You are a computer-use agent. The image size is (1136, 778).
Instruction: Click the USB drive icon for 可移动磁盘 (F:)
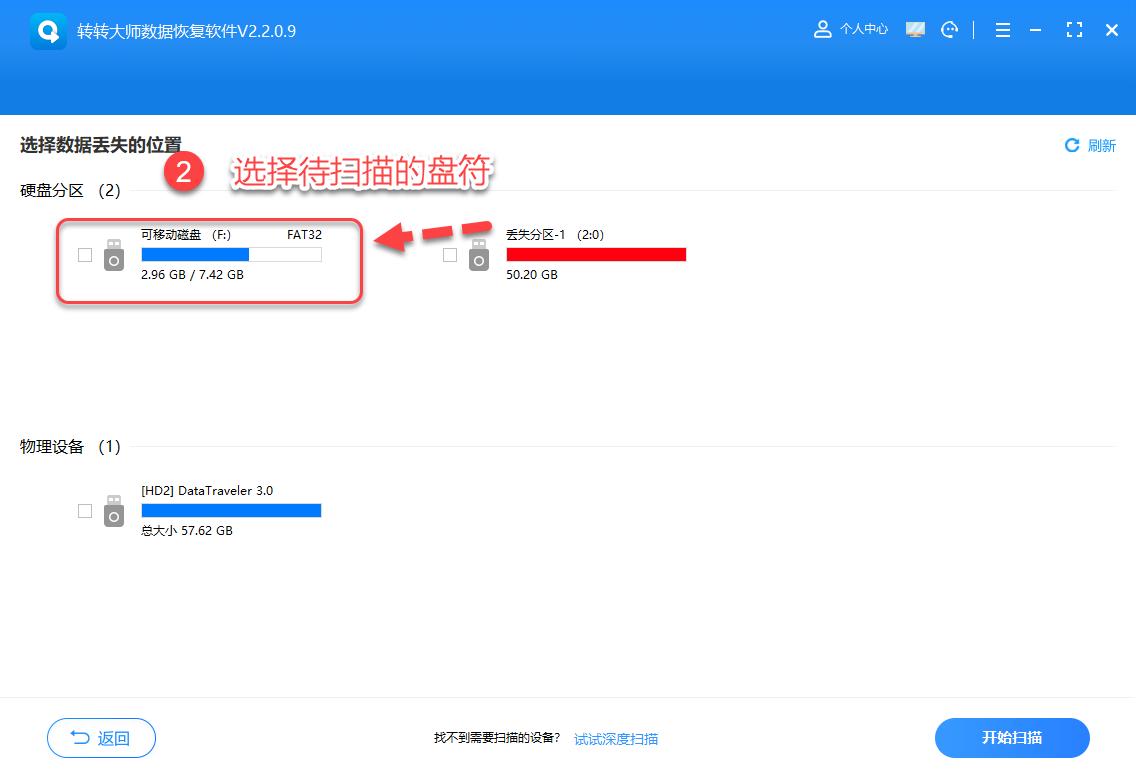[114, 255]
